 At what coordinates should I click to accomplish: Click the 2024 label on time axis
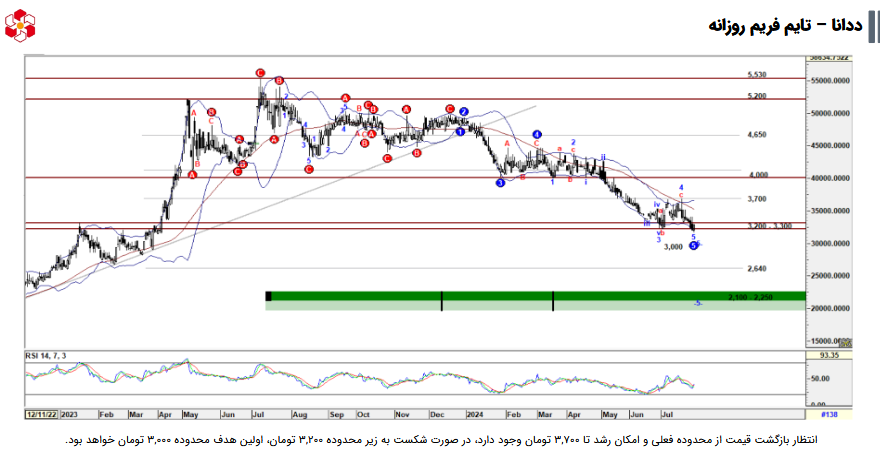click(474, 412)
